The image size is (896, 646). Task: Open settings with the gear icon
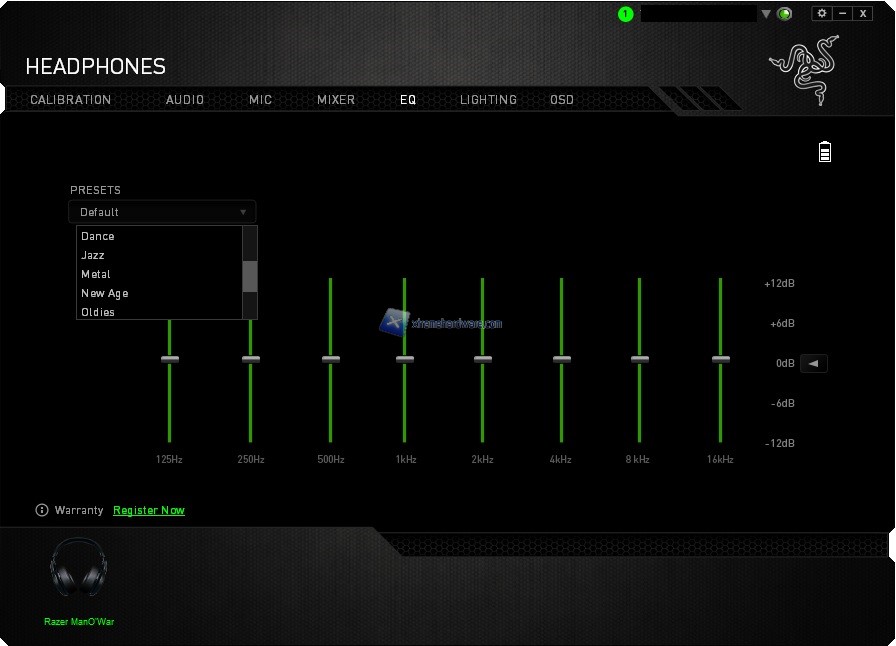(822, 13)
